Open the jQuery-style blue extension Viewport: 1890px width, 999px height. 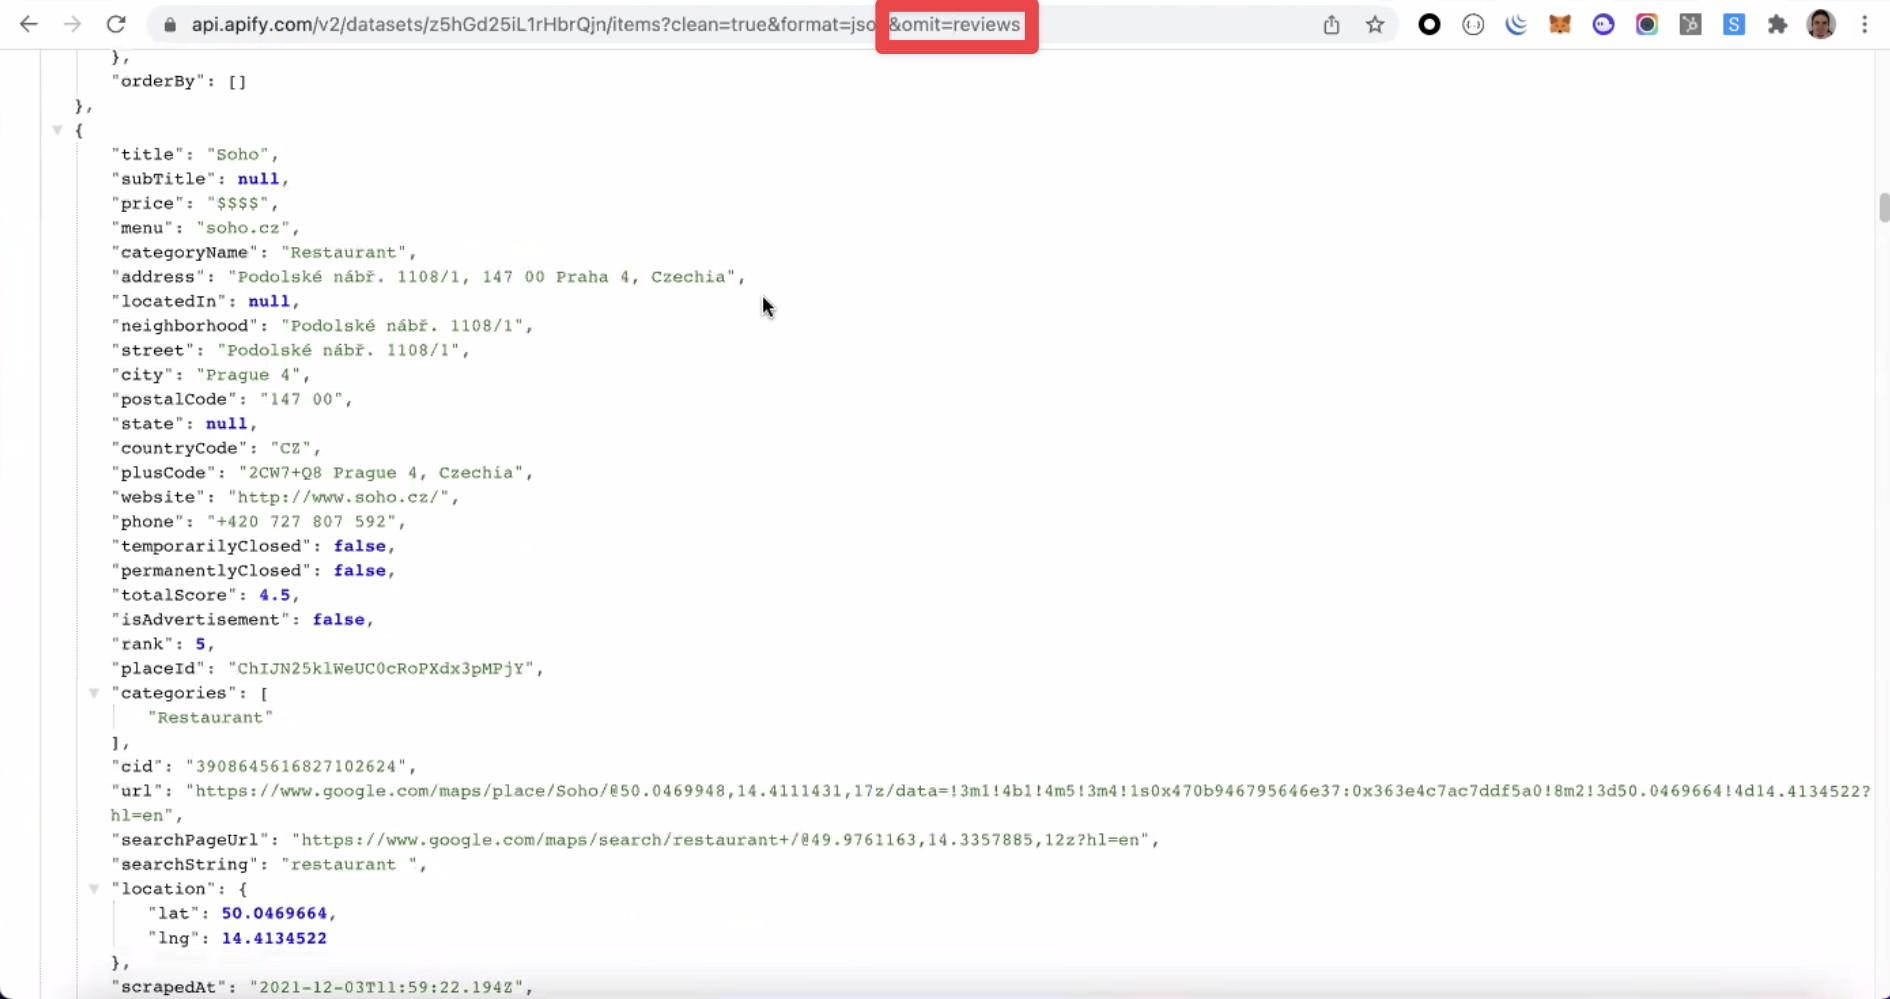tap(1516, 24)
